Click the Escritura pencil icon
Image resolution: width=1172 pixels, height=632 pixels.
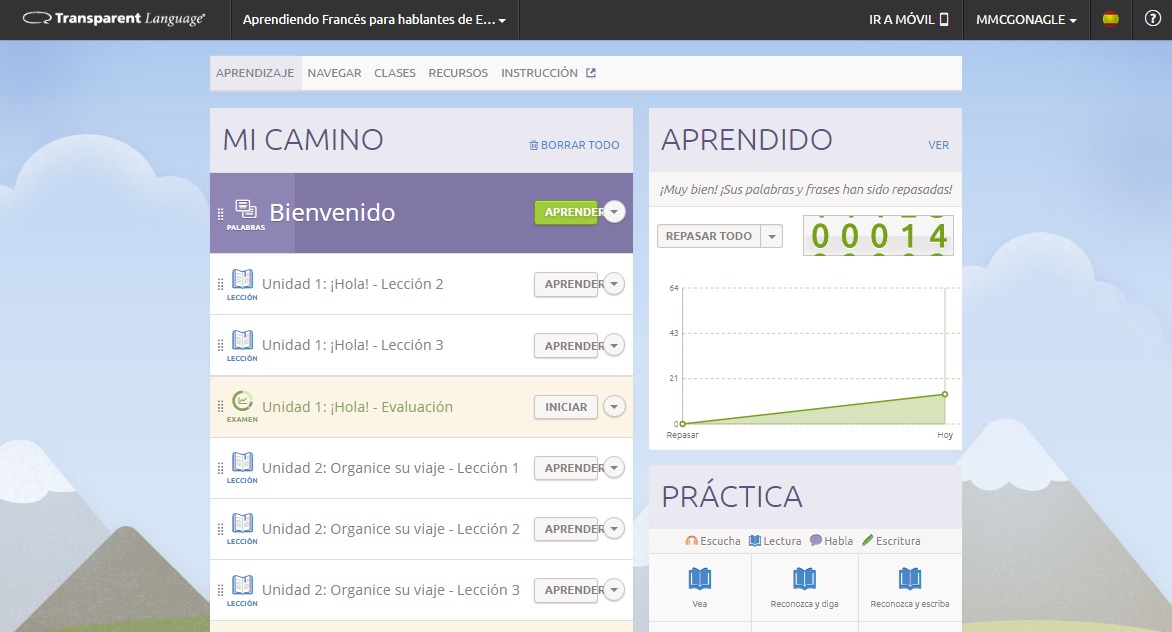pyautogui.click(x=867, y=540)
